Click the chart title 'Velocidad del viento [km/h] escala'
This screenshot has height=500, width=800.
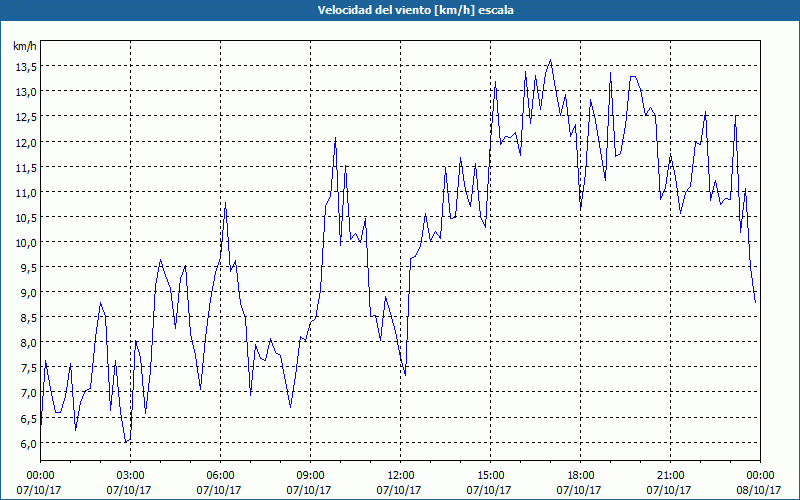pos(415,10)
